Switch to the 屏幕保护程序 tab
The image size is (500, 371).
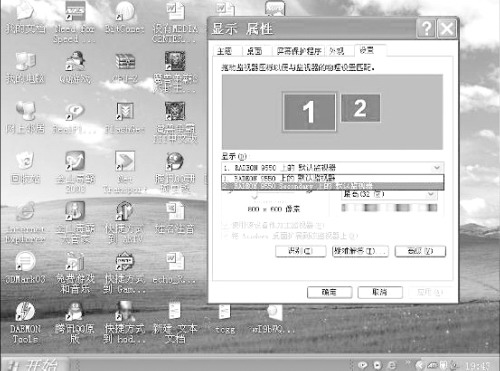point(299,51)
